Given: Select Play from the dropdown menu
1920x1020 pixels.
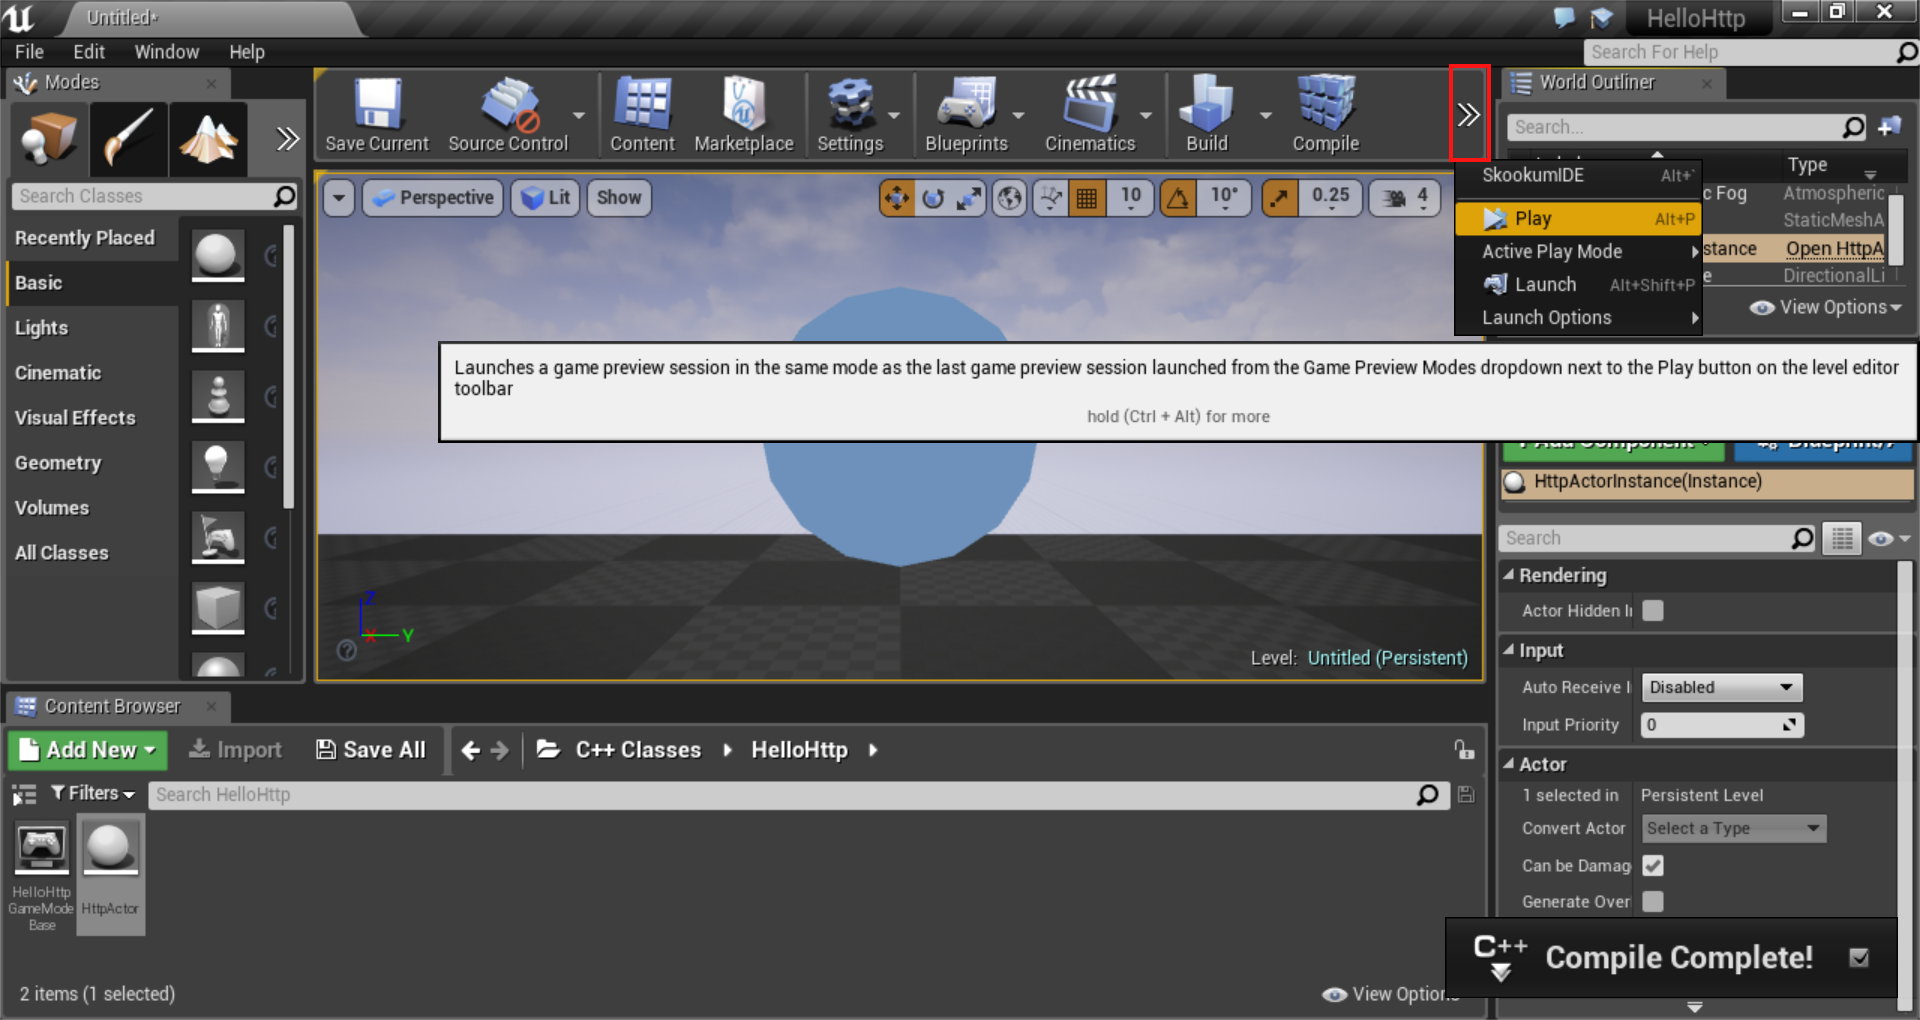Looking at the screenshot, I should click(1532, 218).
